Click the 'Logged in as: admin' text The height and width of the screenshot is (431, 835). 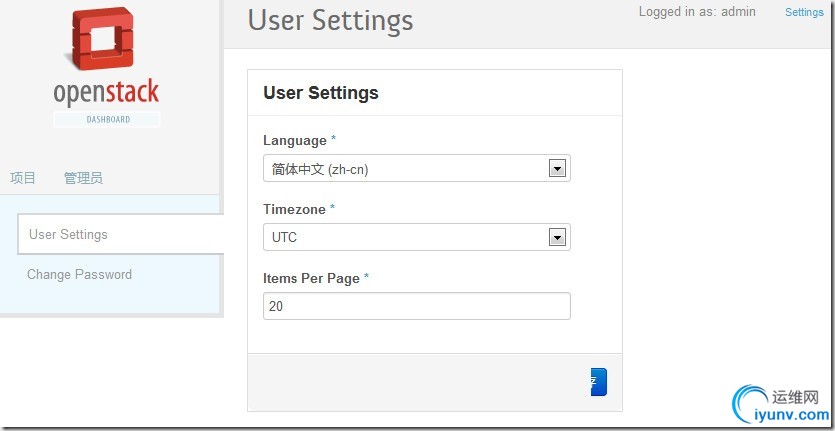click(x=697, y=12)
